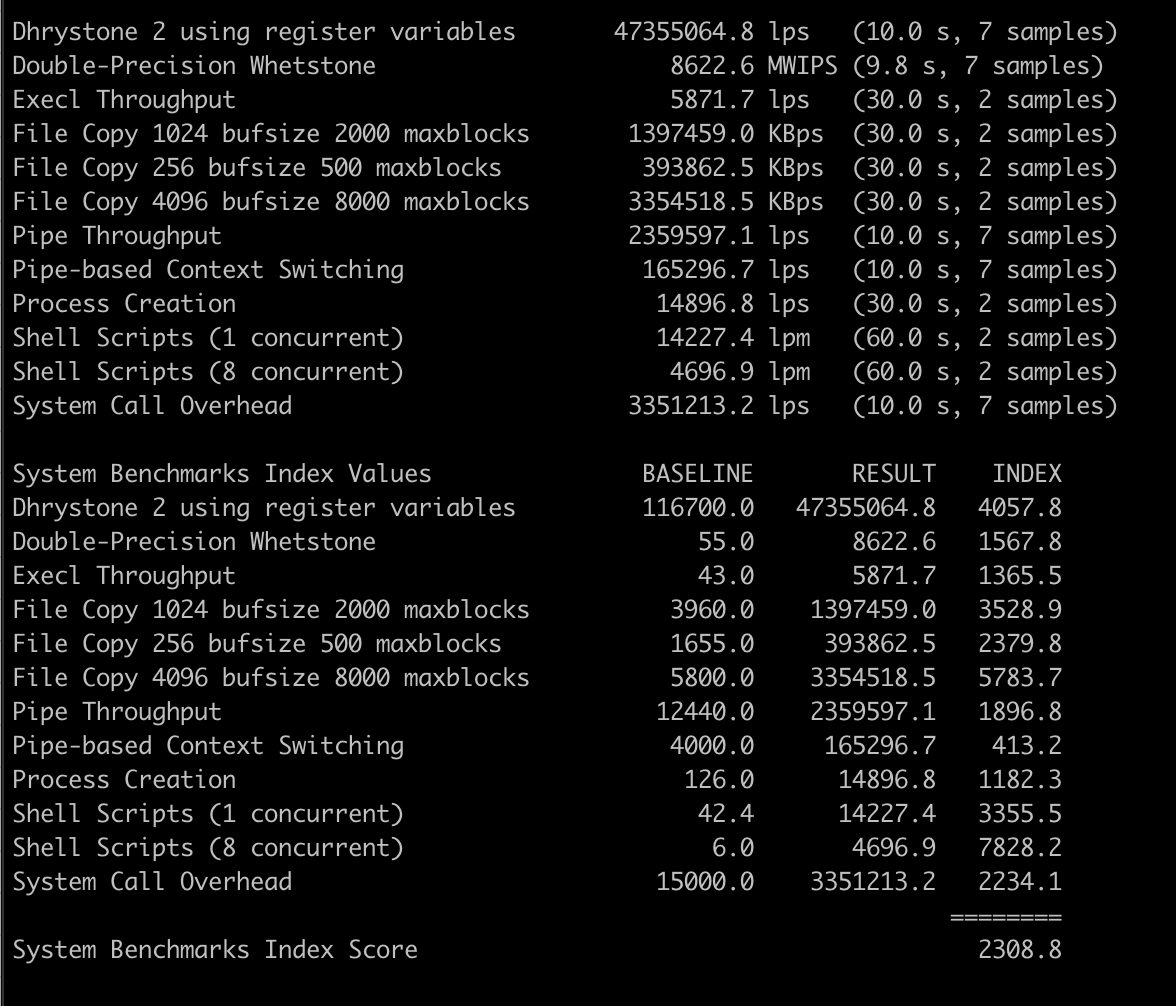
Task: Click the value 3351213.2 lps
Action: tap(718, 405)
